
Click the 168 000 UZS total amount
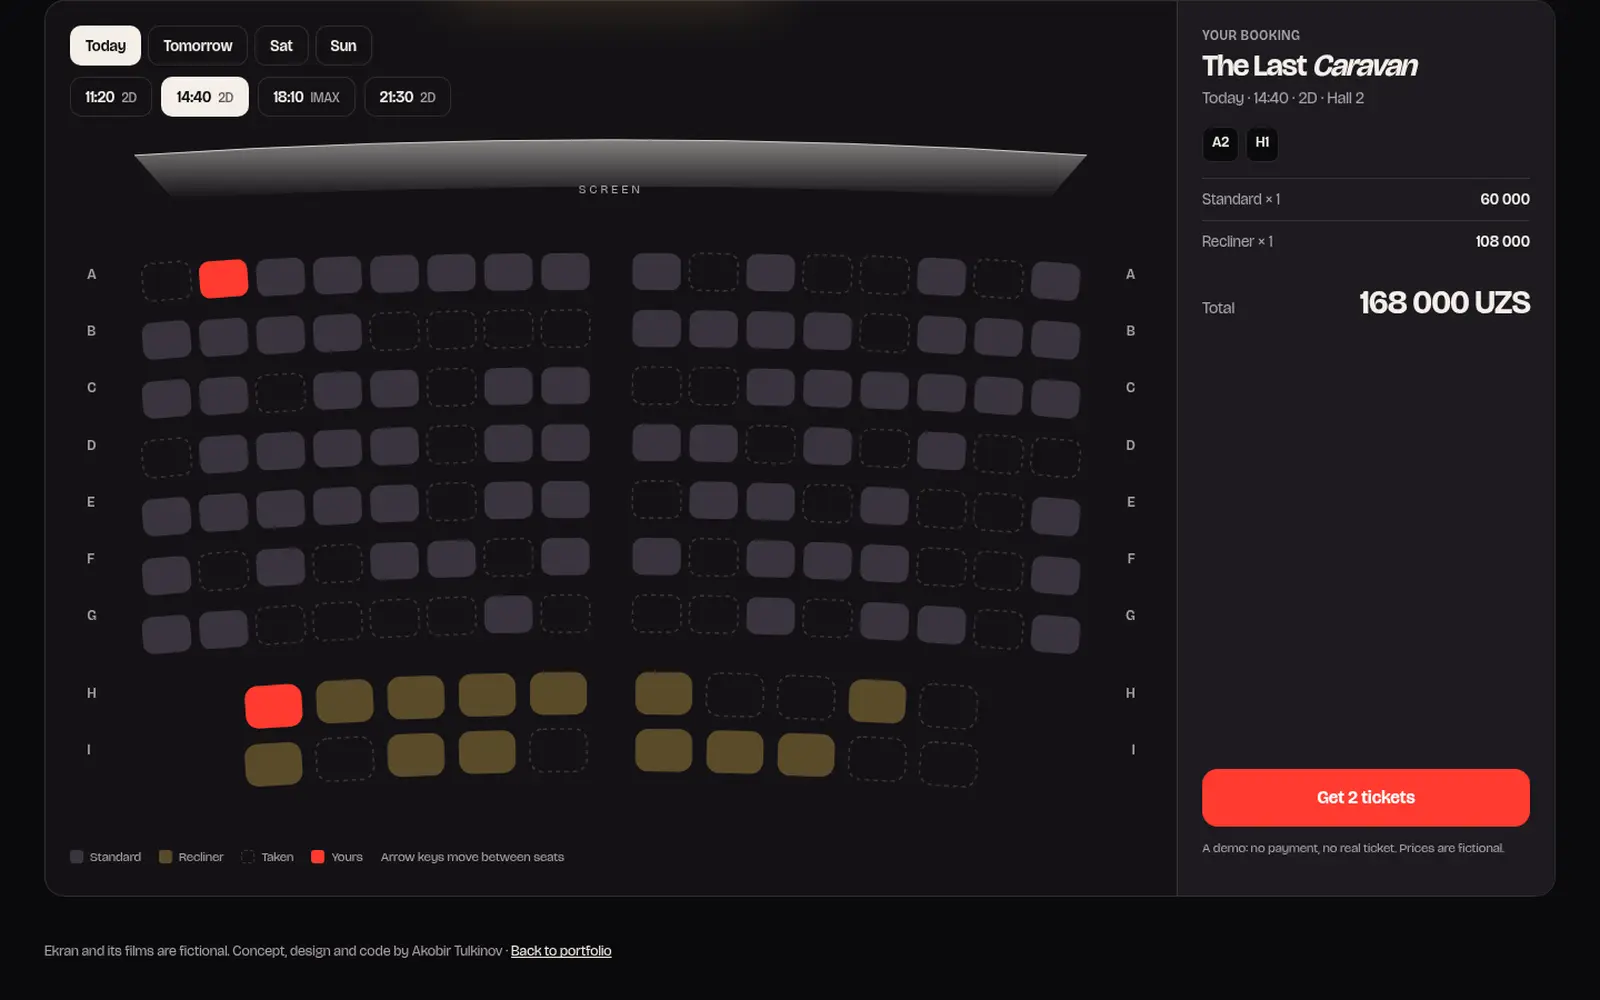point(1444,303)
